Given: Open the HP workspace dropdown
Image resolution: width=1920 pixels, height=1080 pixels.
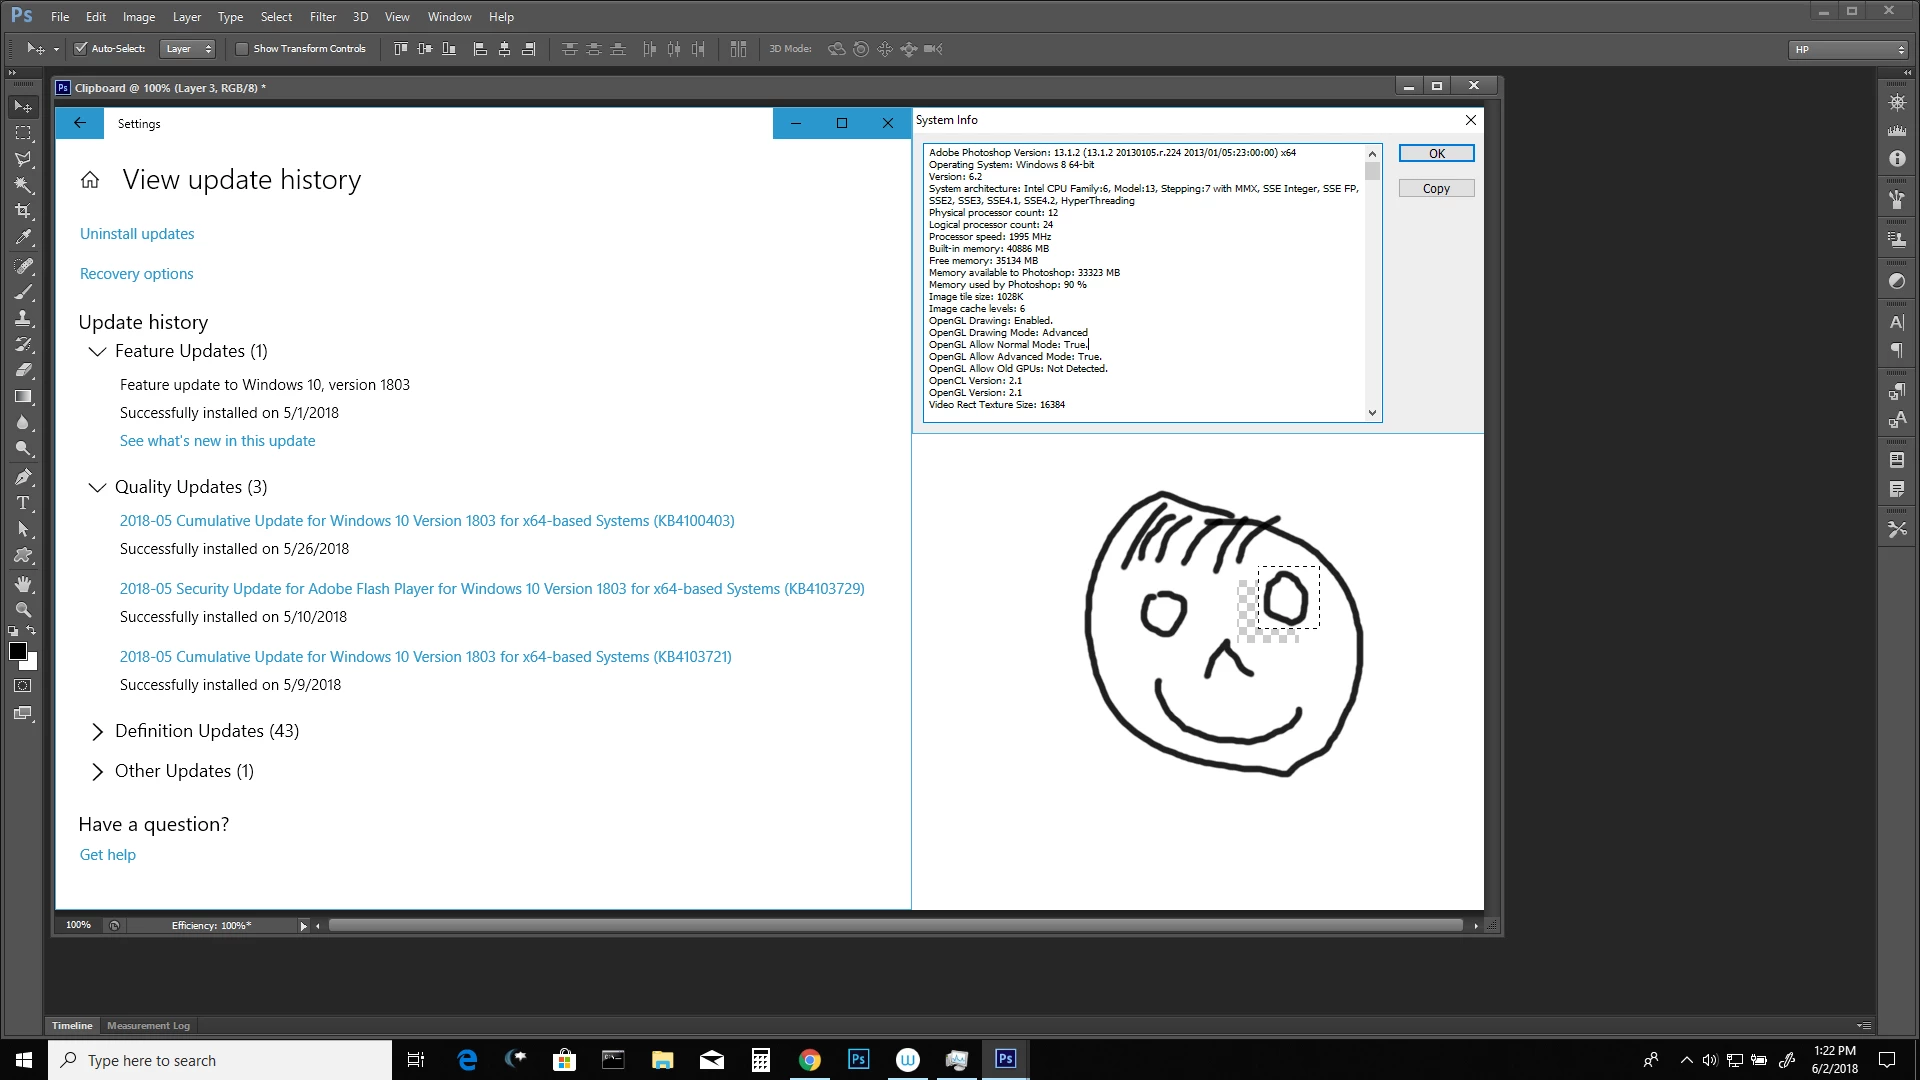Looking at the screenshot, I should 1849,49.
